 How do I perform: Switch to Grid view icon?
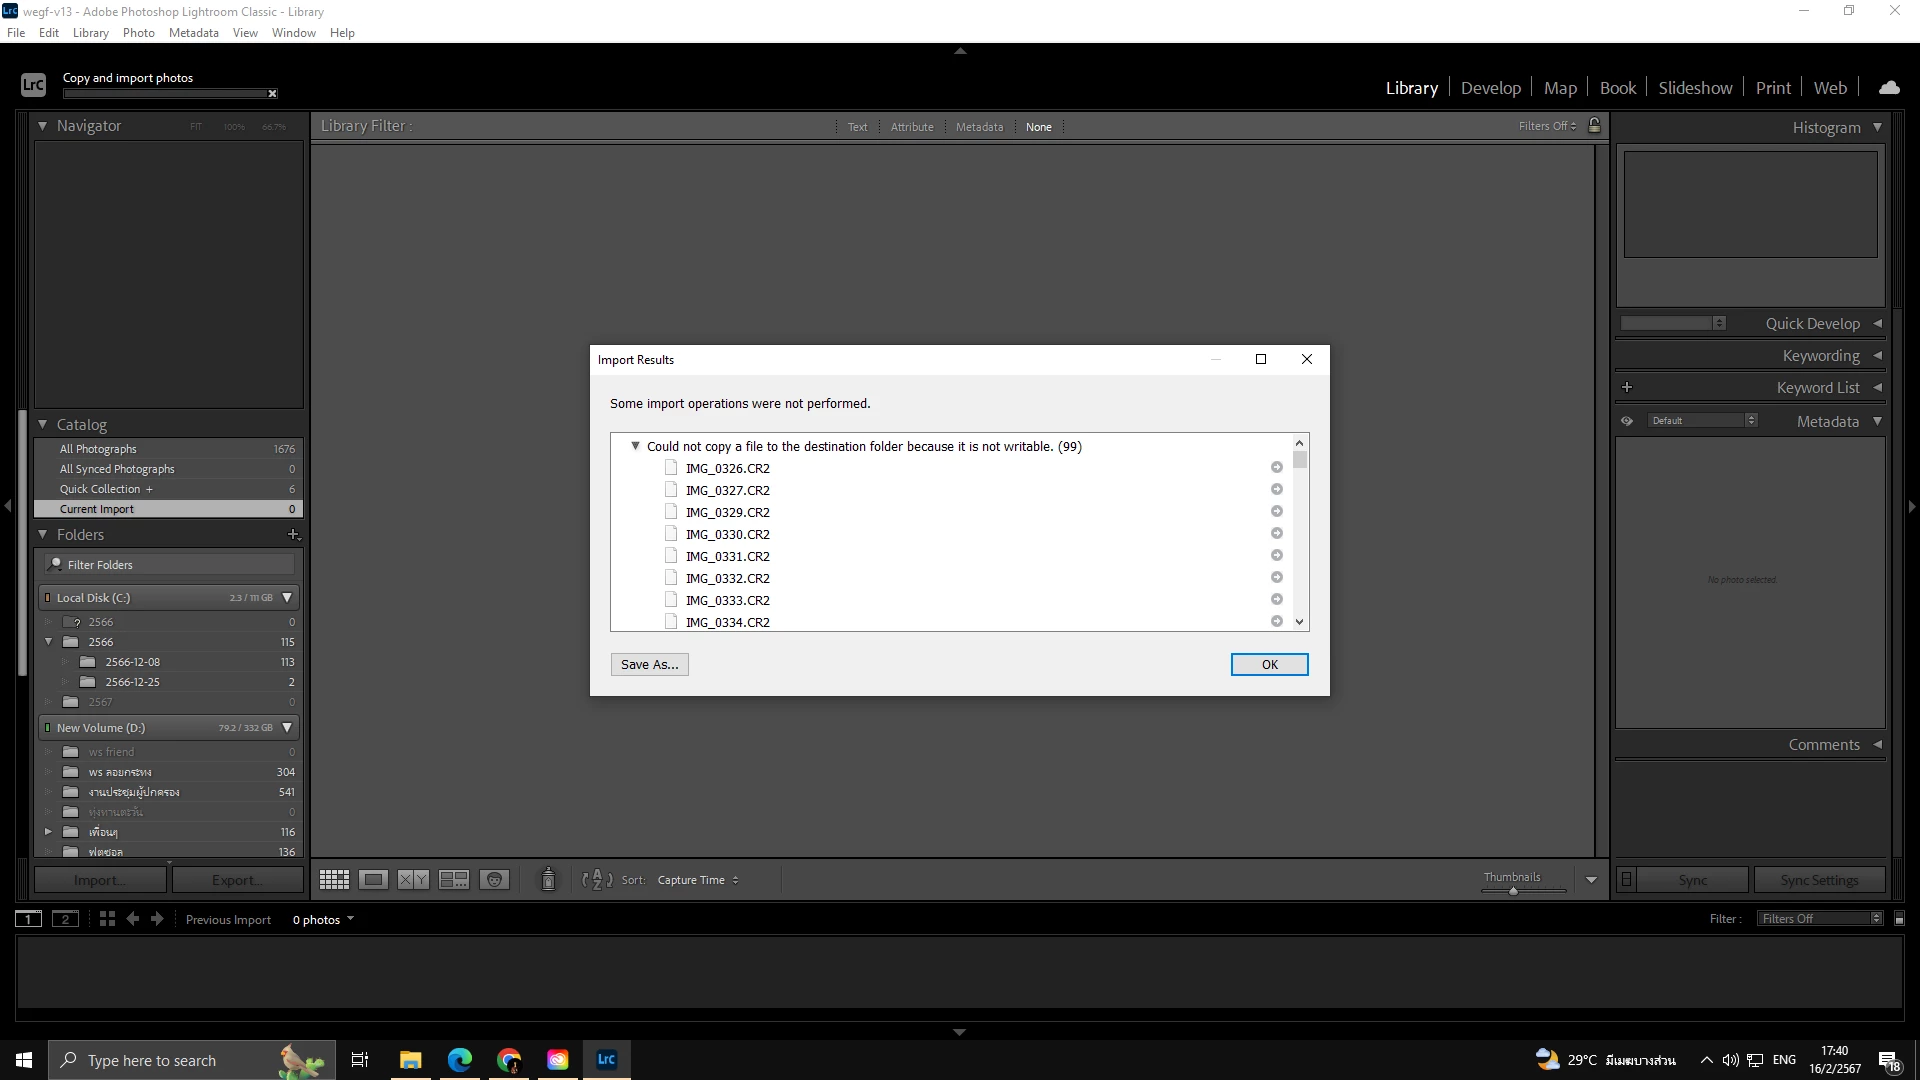(x=334, y=880)
